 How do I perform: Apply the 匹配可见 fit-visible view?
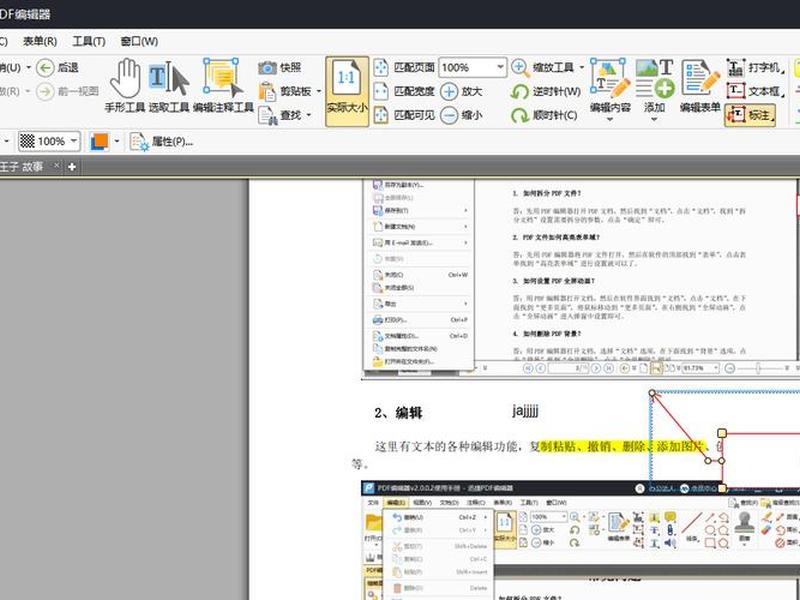click(x=404, y=115)
